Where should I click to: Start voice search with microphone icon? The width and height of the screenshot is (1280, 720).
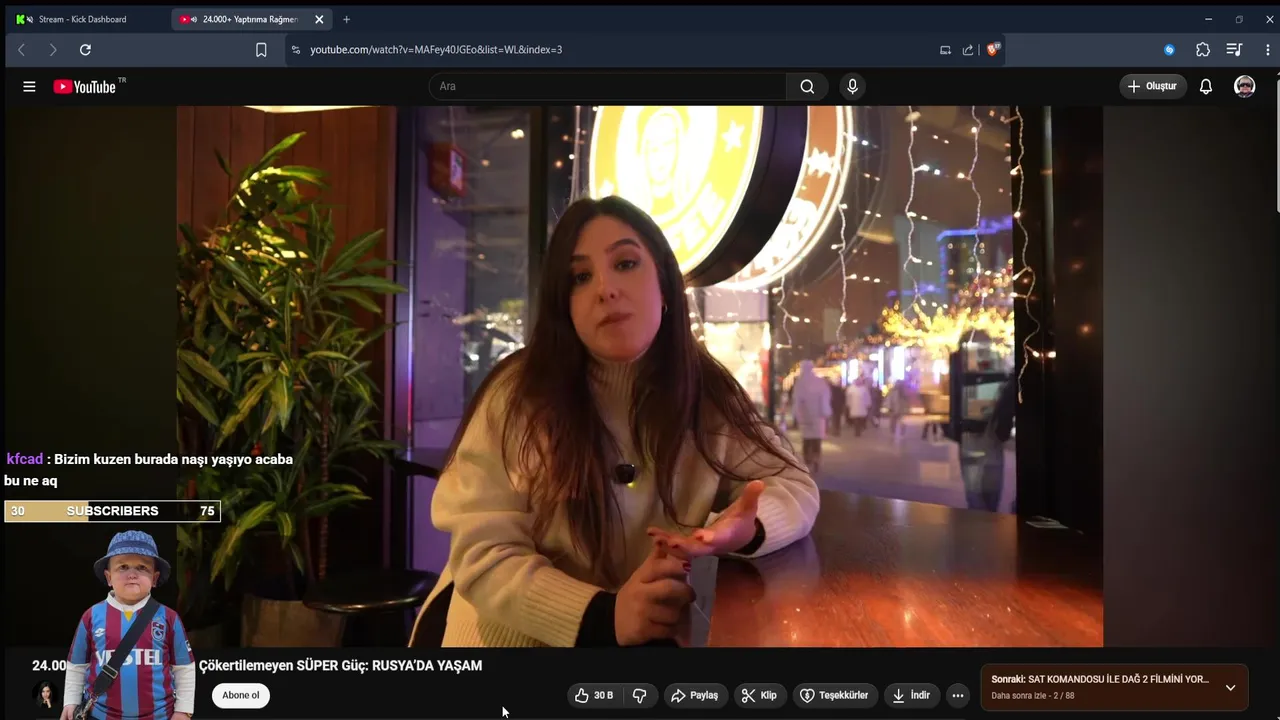point(852,86)
